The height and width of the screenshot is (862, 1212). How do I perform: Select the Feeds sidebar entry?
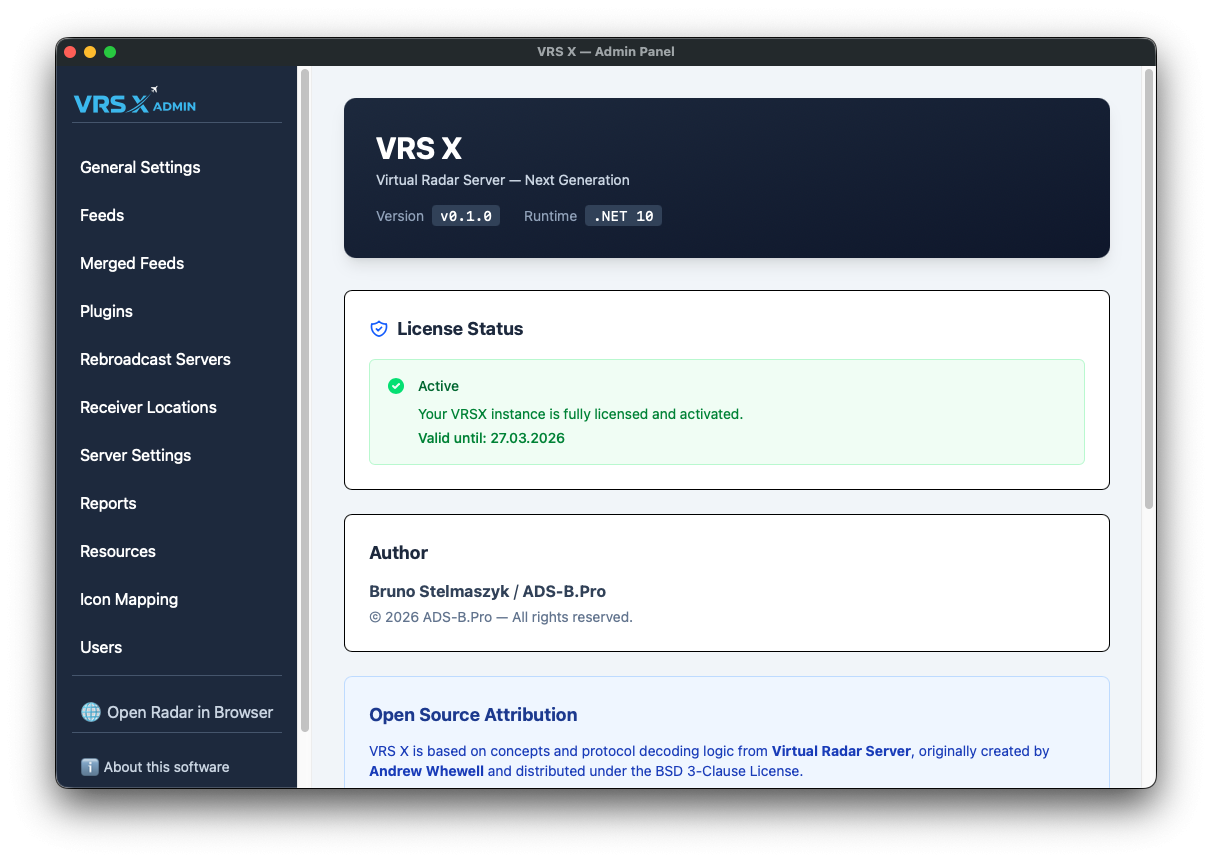tap(102, 215)
